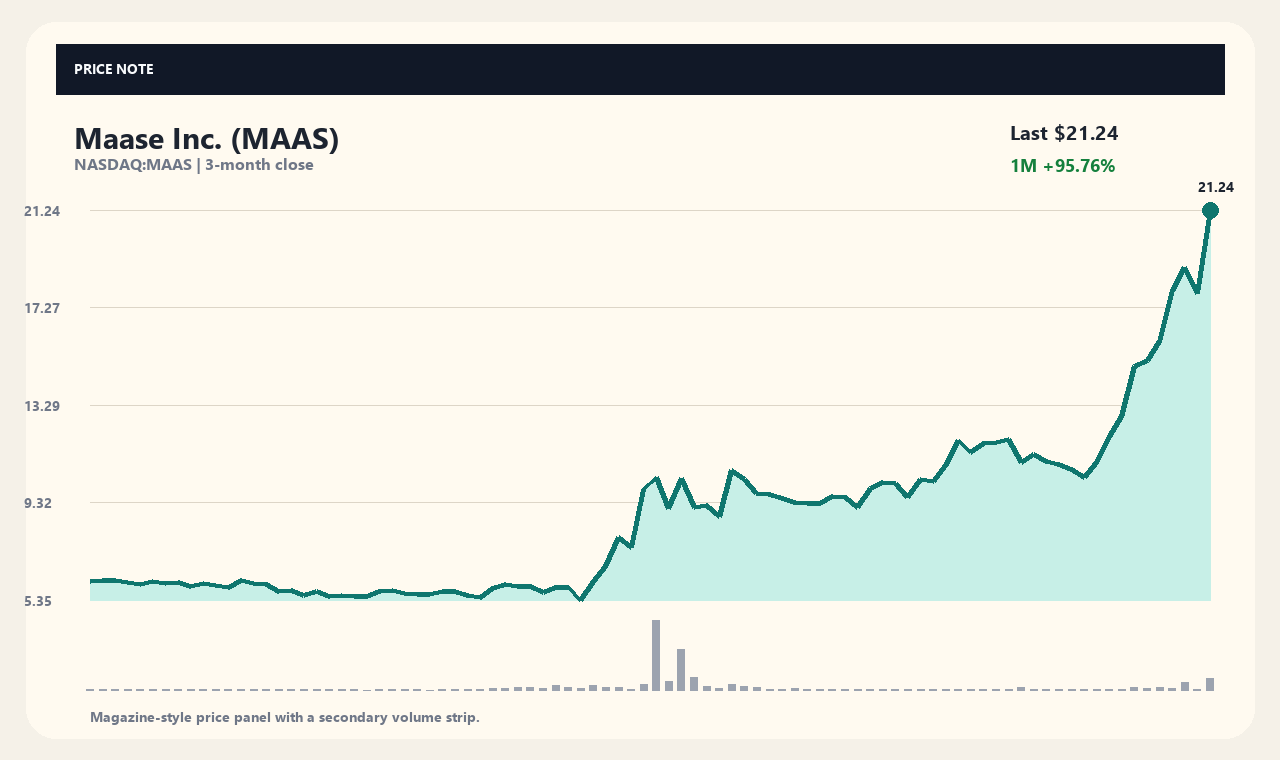Click the last volume bar at the right
Viewport: 1280px width, 760px height.
tap(1210, 684)
